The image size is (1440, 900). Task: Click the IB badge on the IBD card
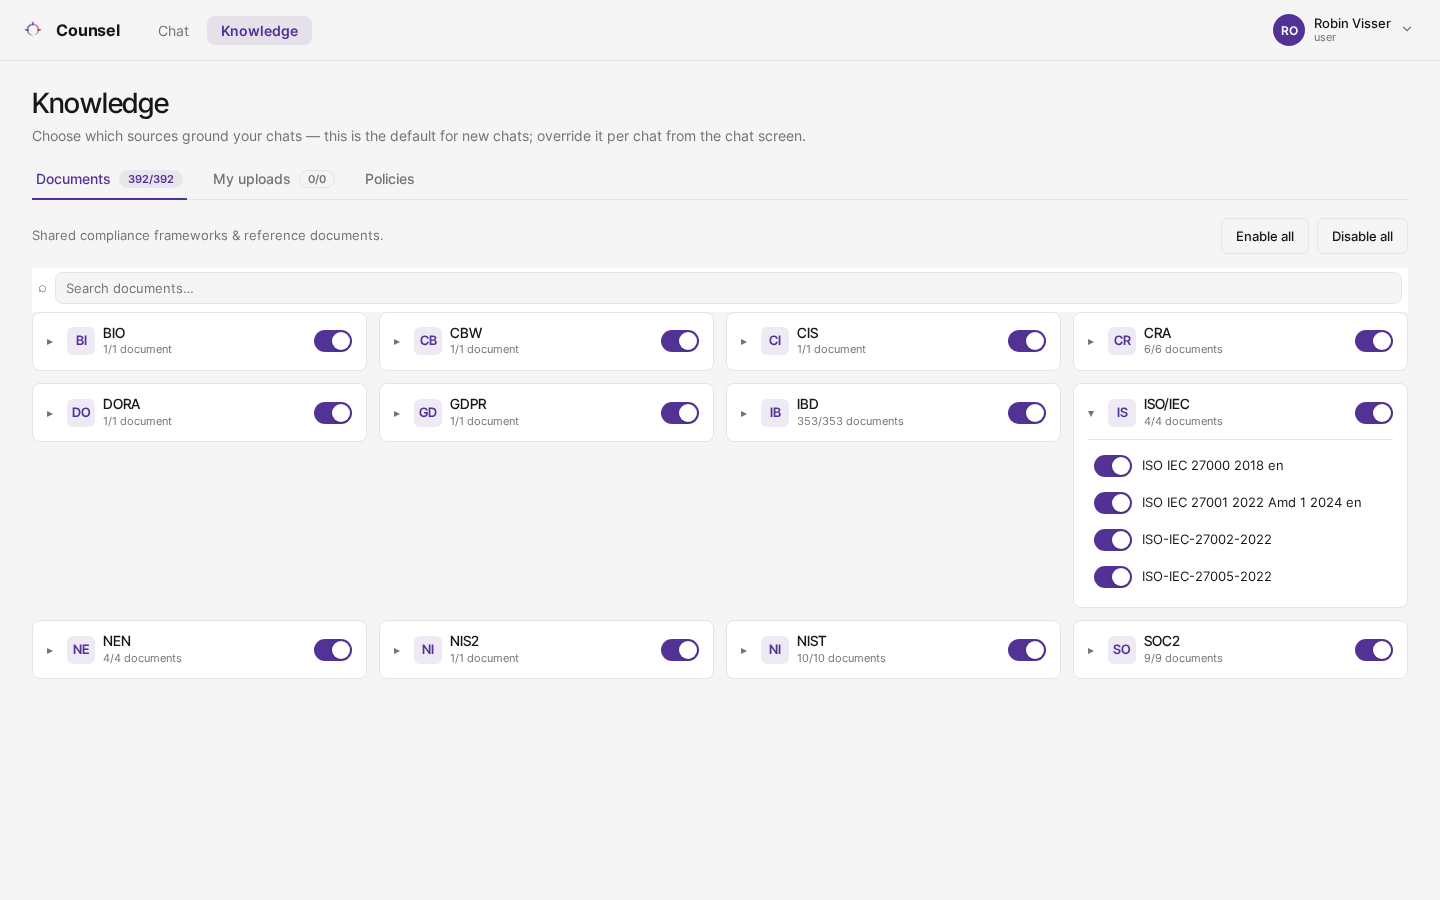pos(775,413)
